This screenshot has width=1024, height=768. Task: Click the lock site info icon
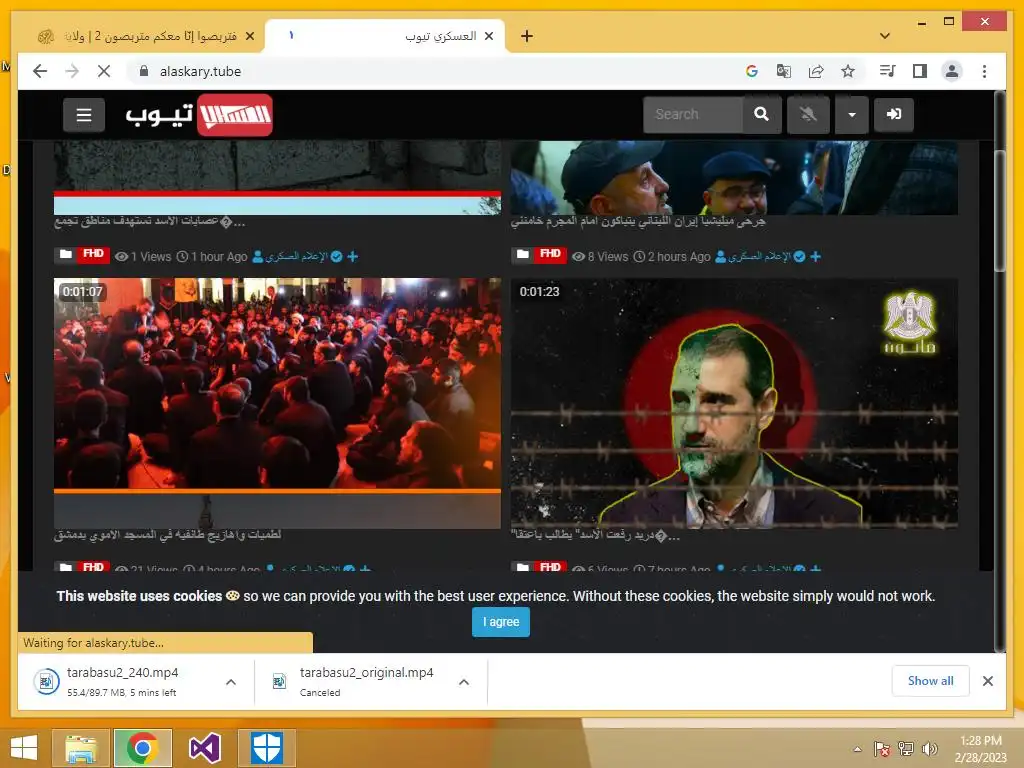coord(144,71)
